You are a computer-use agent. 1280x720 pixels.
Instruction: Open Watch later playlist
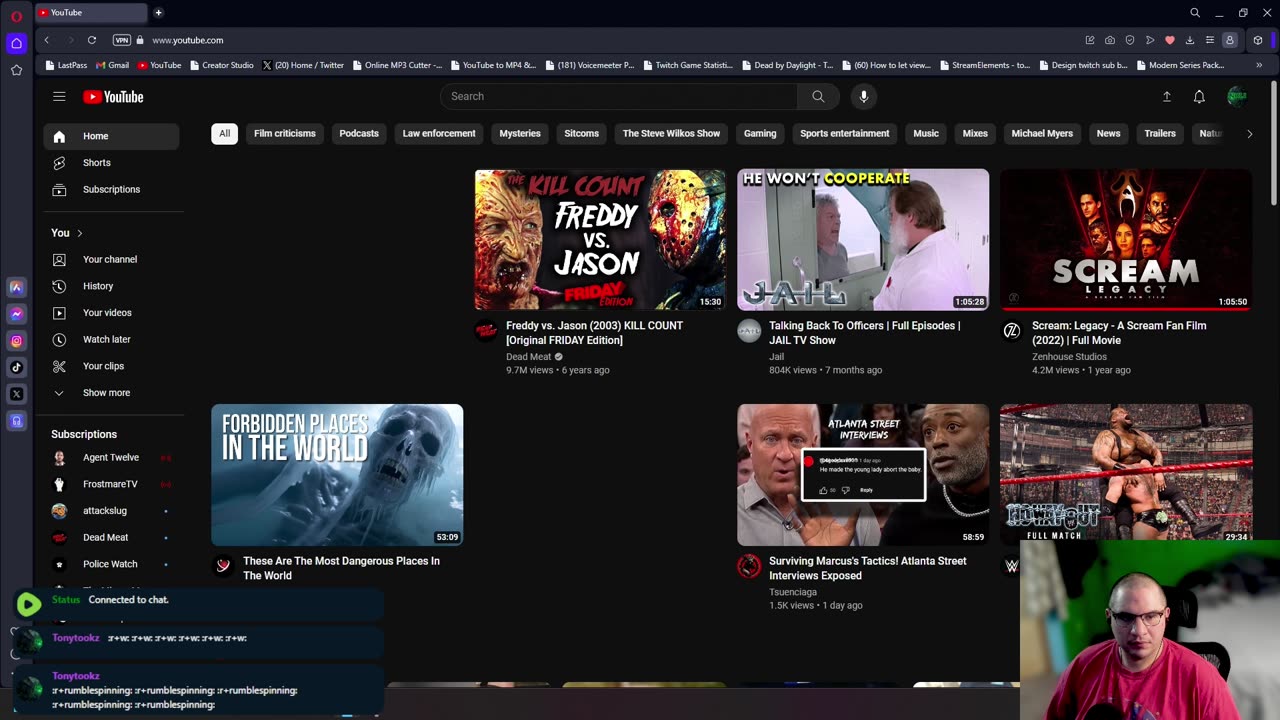[x=112, y=339]
